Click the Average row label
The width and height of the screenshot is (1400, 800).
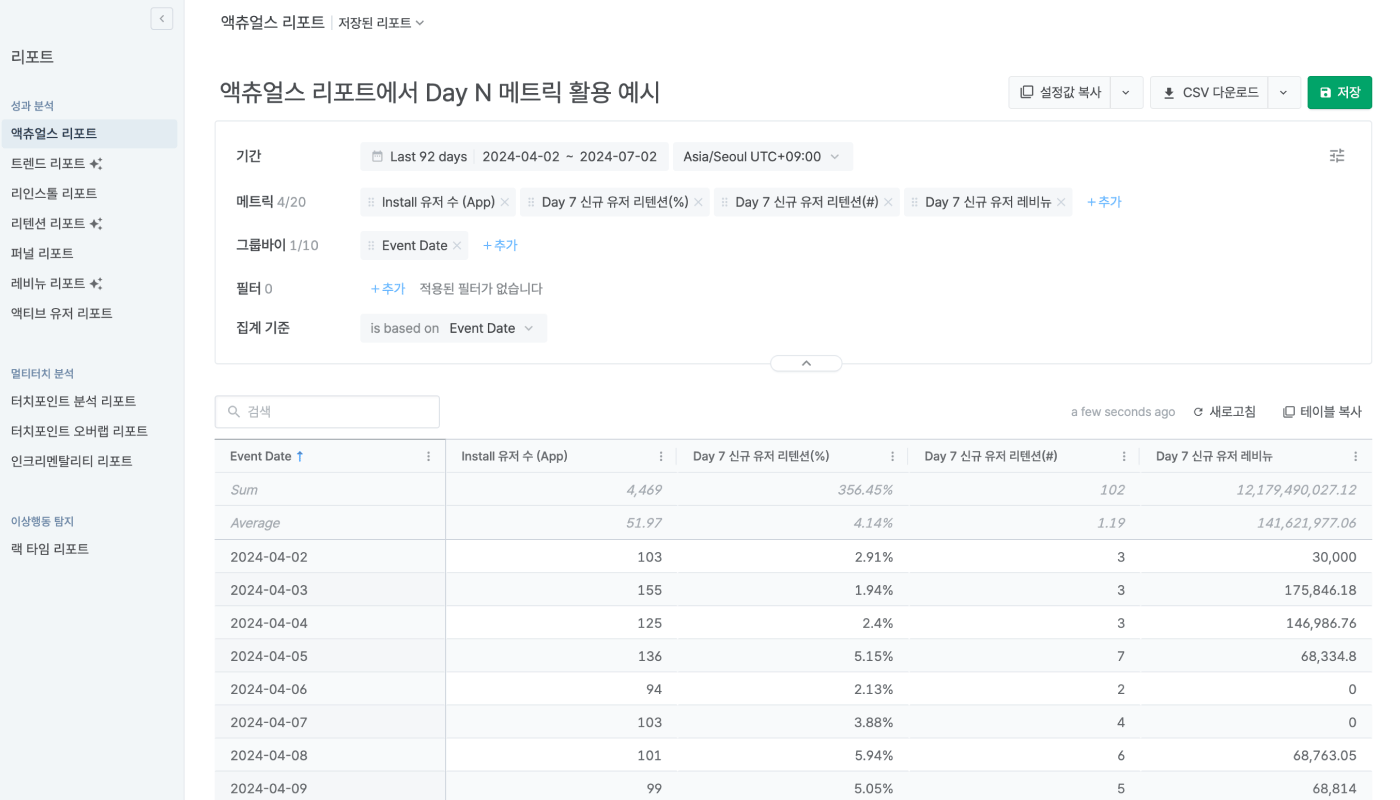[x=255, y=523]
